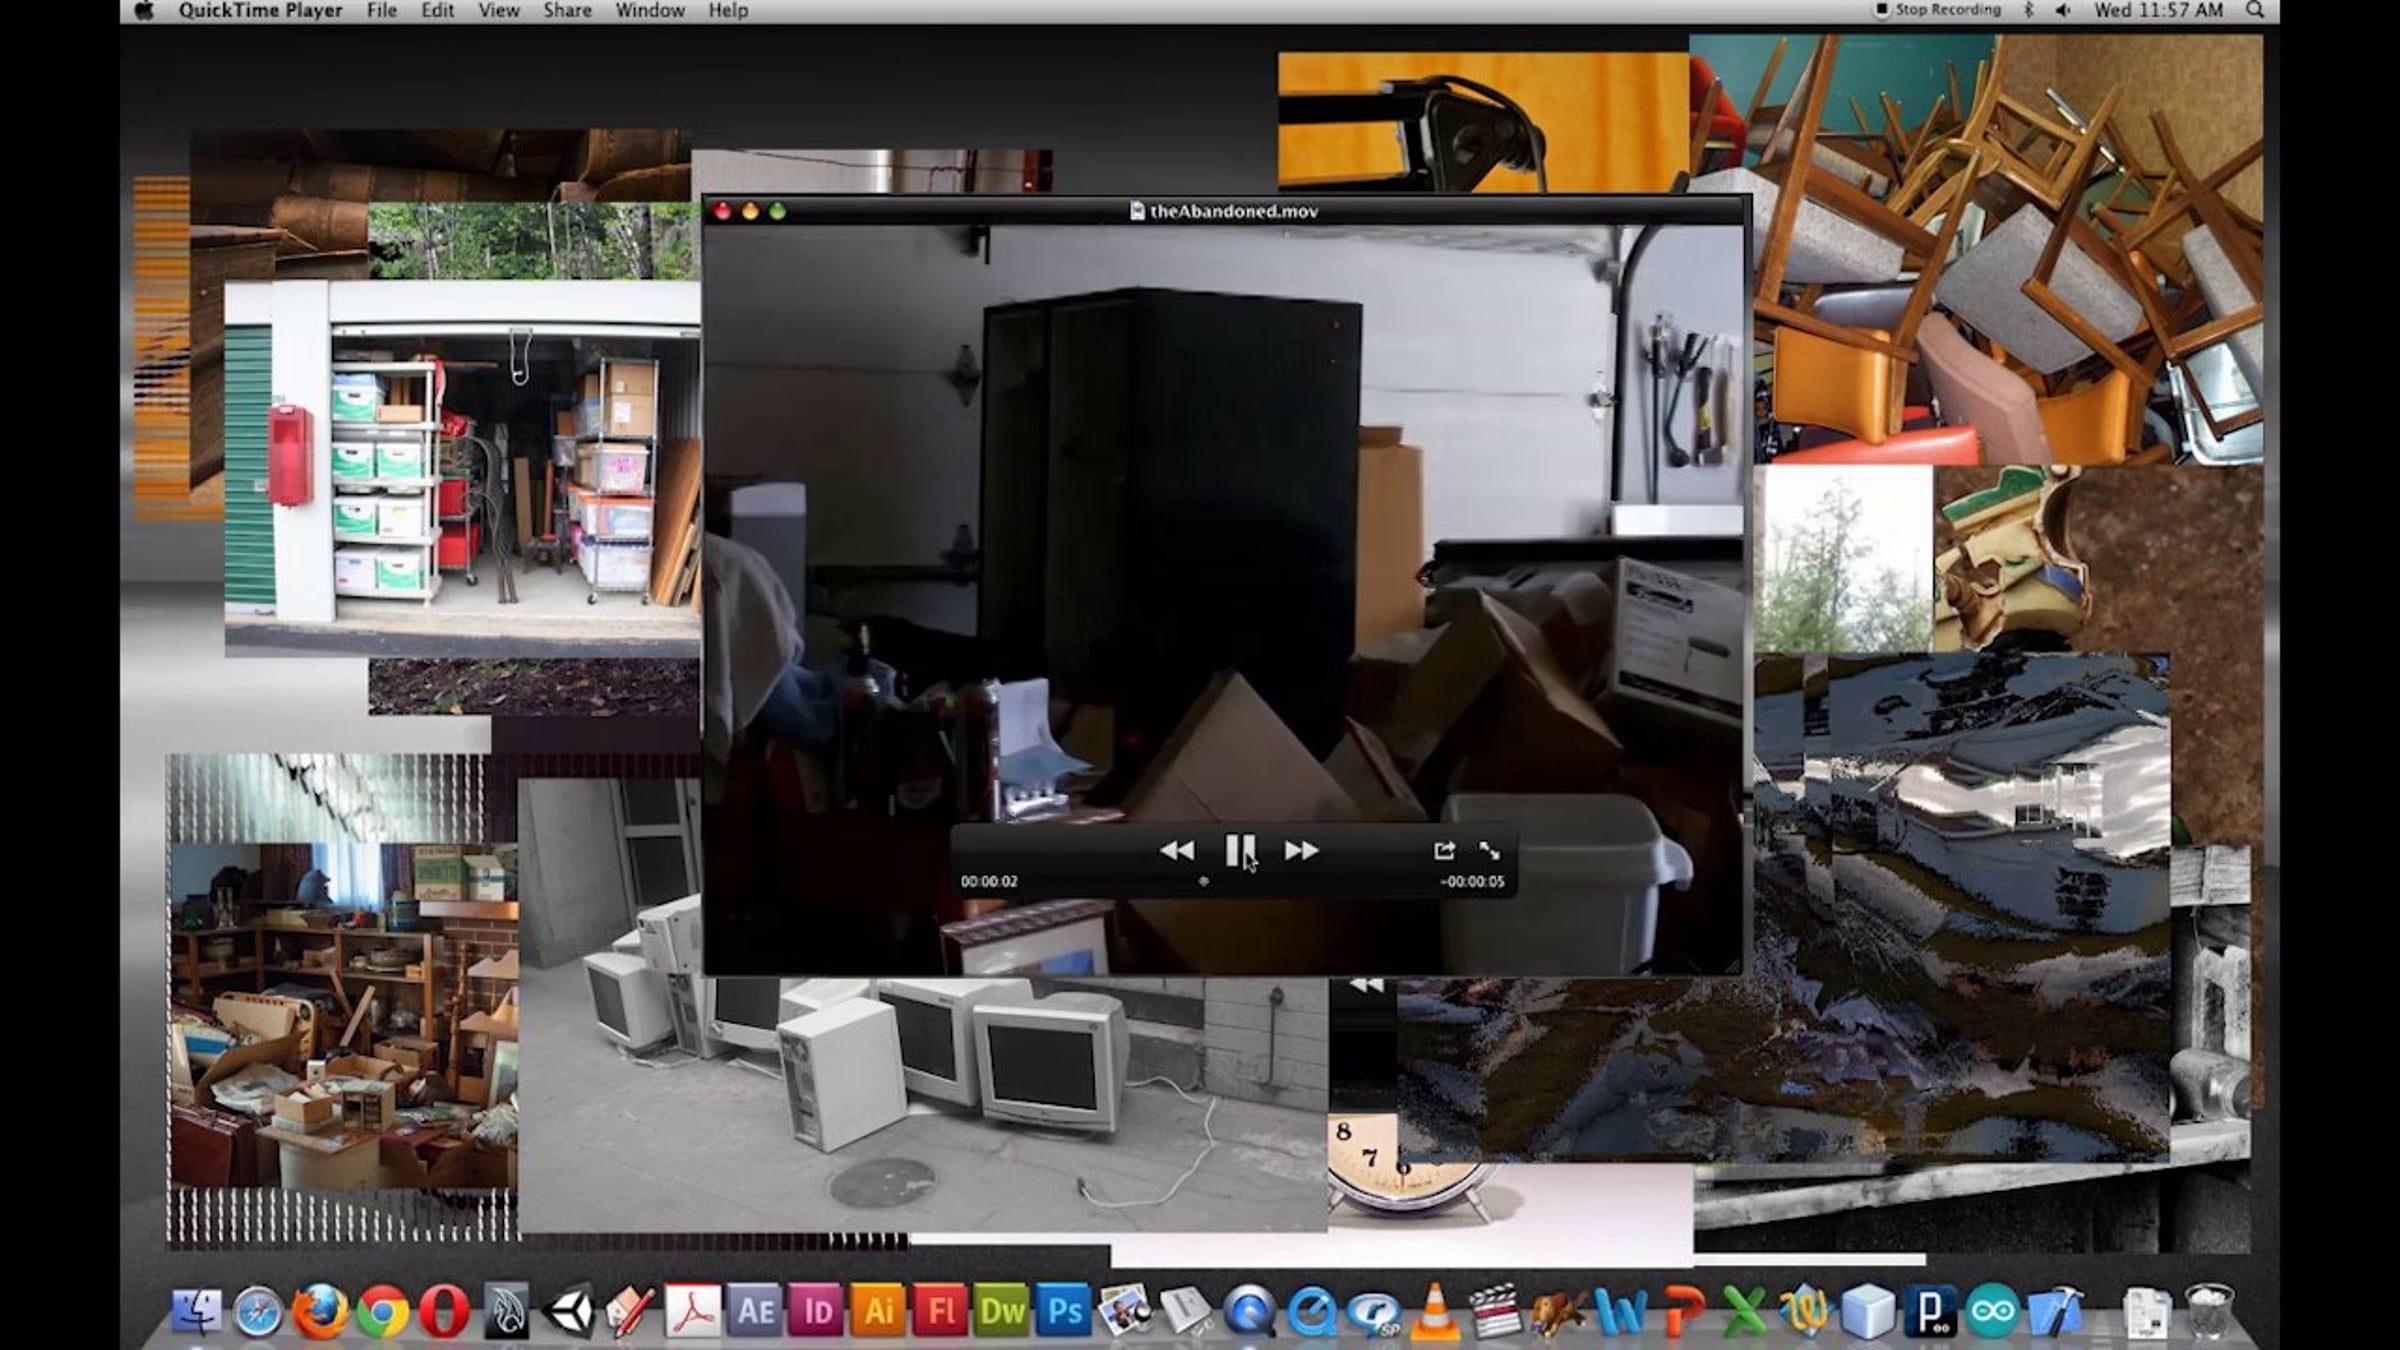Open the Apple menu

pyautogui.click(x=145, y=11)
